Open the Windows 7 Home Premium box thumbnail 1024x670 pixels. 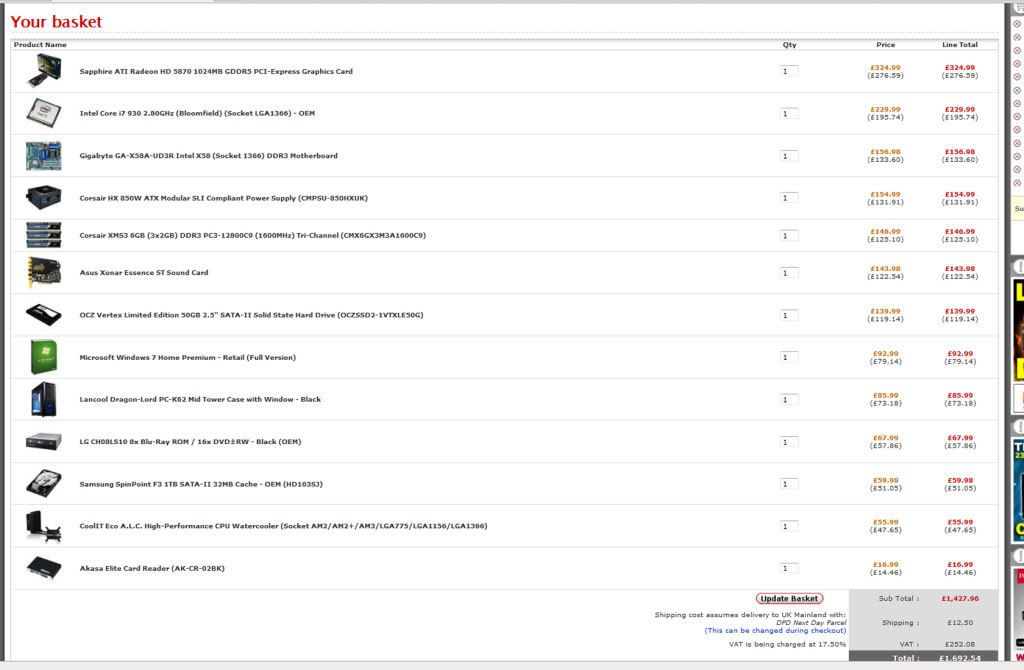click(44, 357)
